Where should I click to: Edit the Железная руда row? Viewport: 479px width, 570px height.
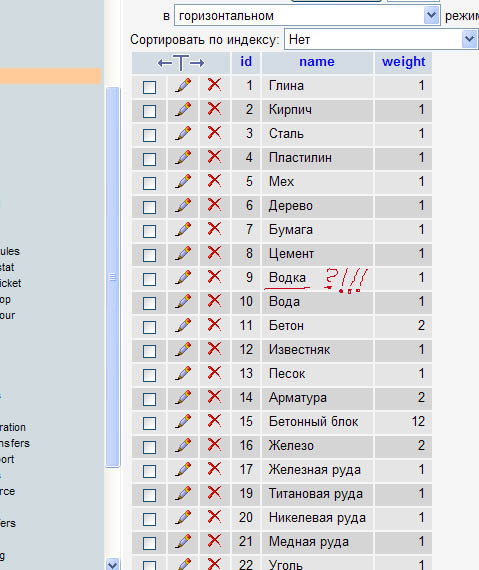[x=182, y=469]
